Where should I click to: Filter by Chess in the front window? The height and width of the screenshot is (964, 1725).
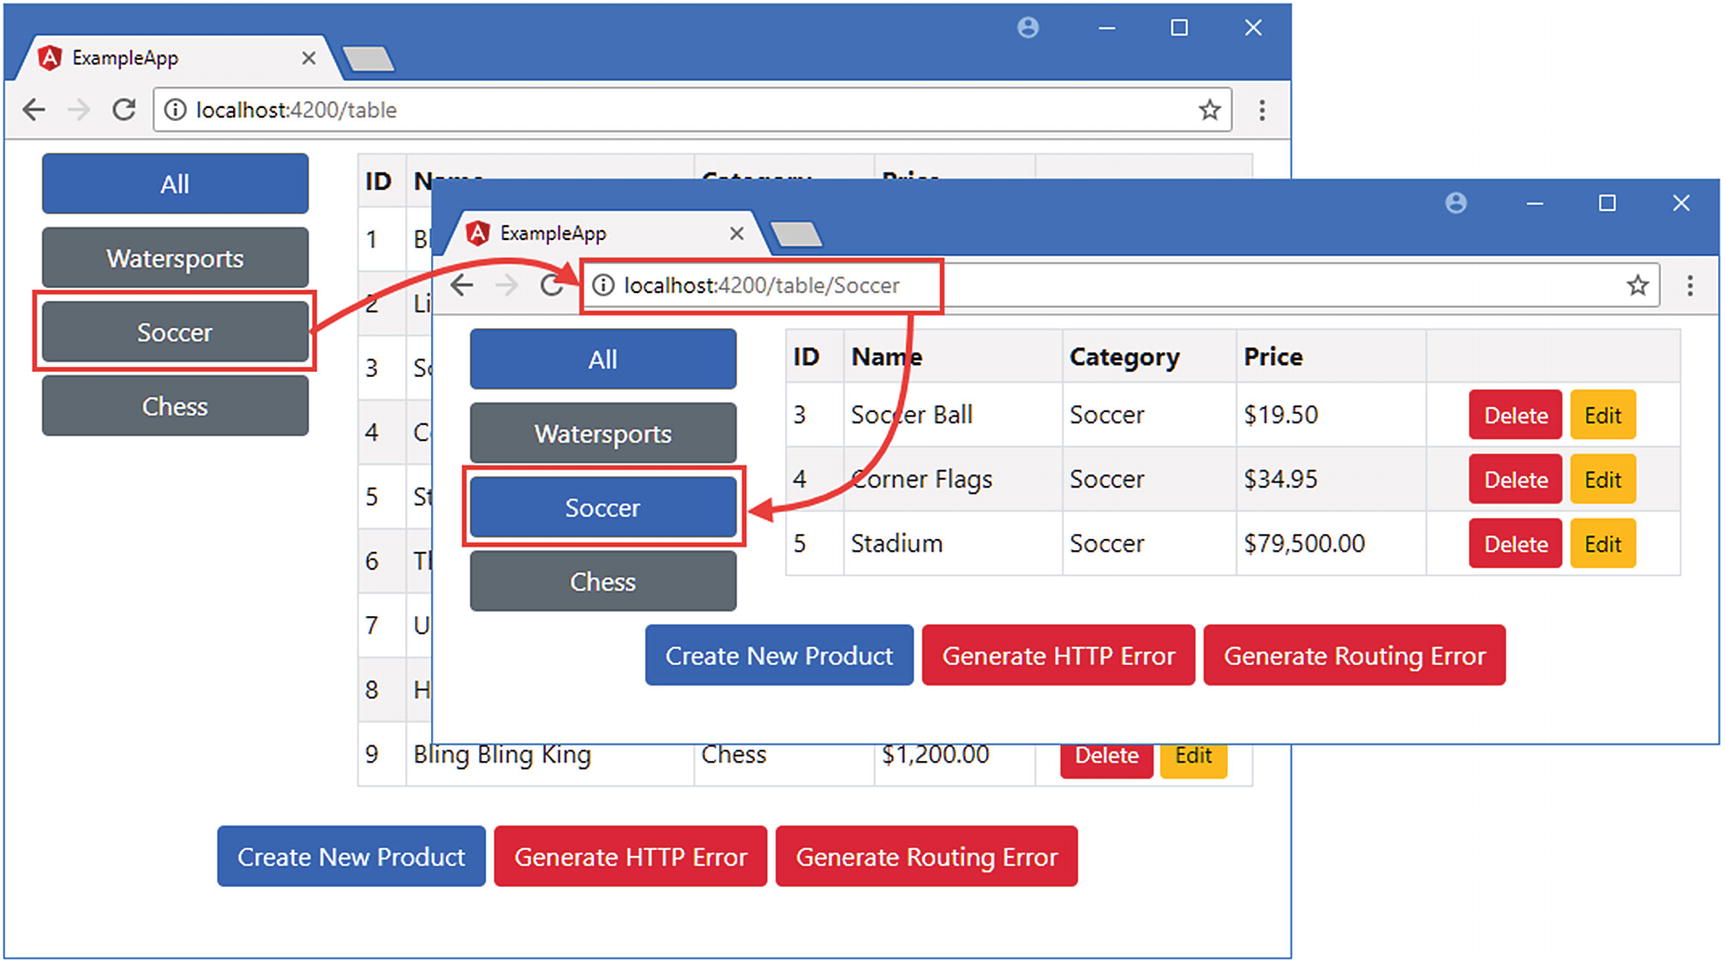coord(603,581)
